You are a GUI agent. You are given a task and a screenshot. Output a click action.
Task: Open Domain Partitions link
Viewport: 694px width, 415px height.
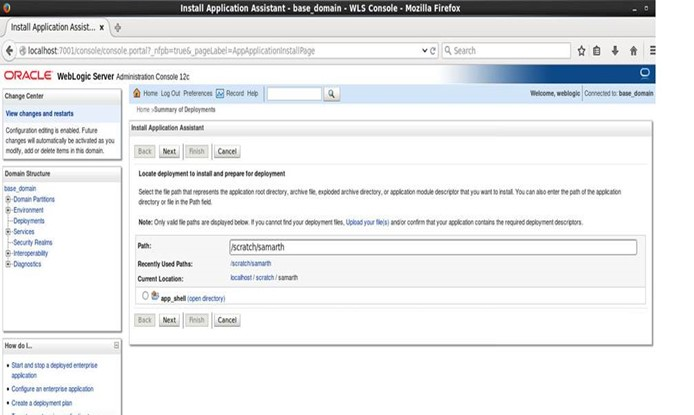(x=34, y=200)
